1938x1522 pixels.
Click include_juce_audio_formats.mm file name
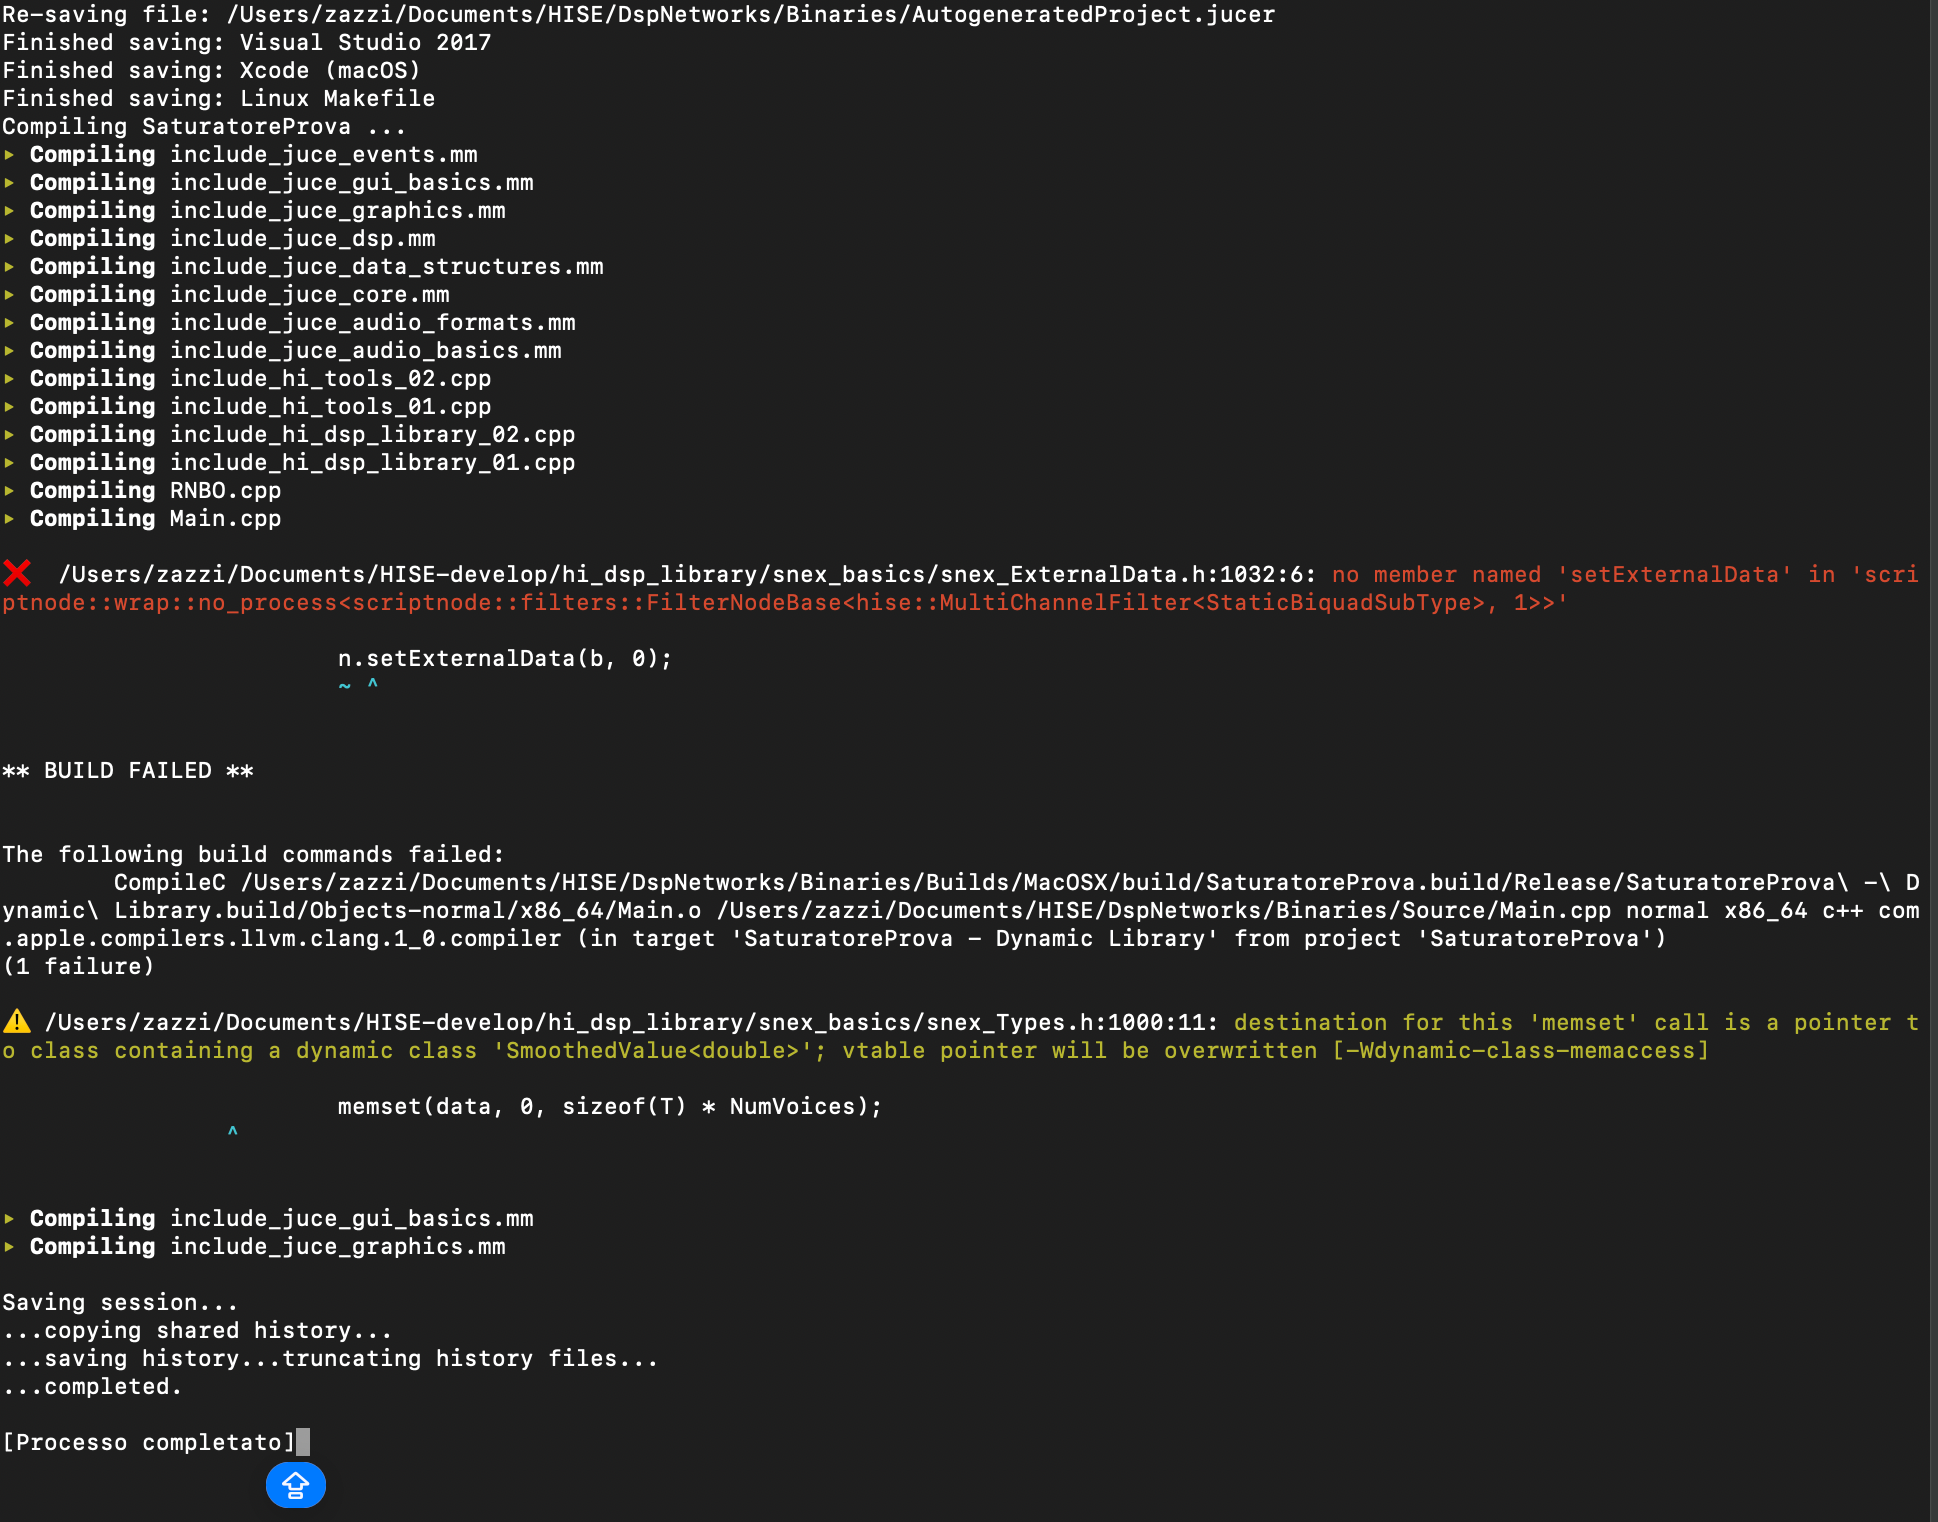(373, 323)
